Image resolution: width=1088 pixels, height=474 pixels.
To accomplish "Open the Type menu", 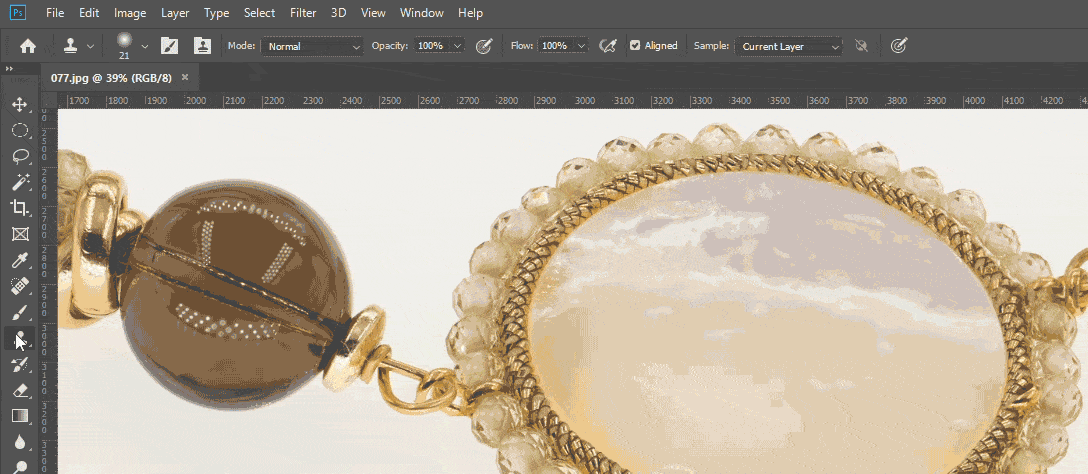I will tap(216, 12).
